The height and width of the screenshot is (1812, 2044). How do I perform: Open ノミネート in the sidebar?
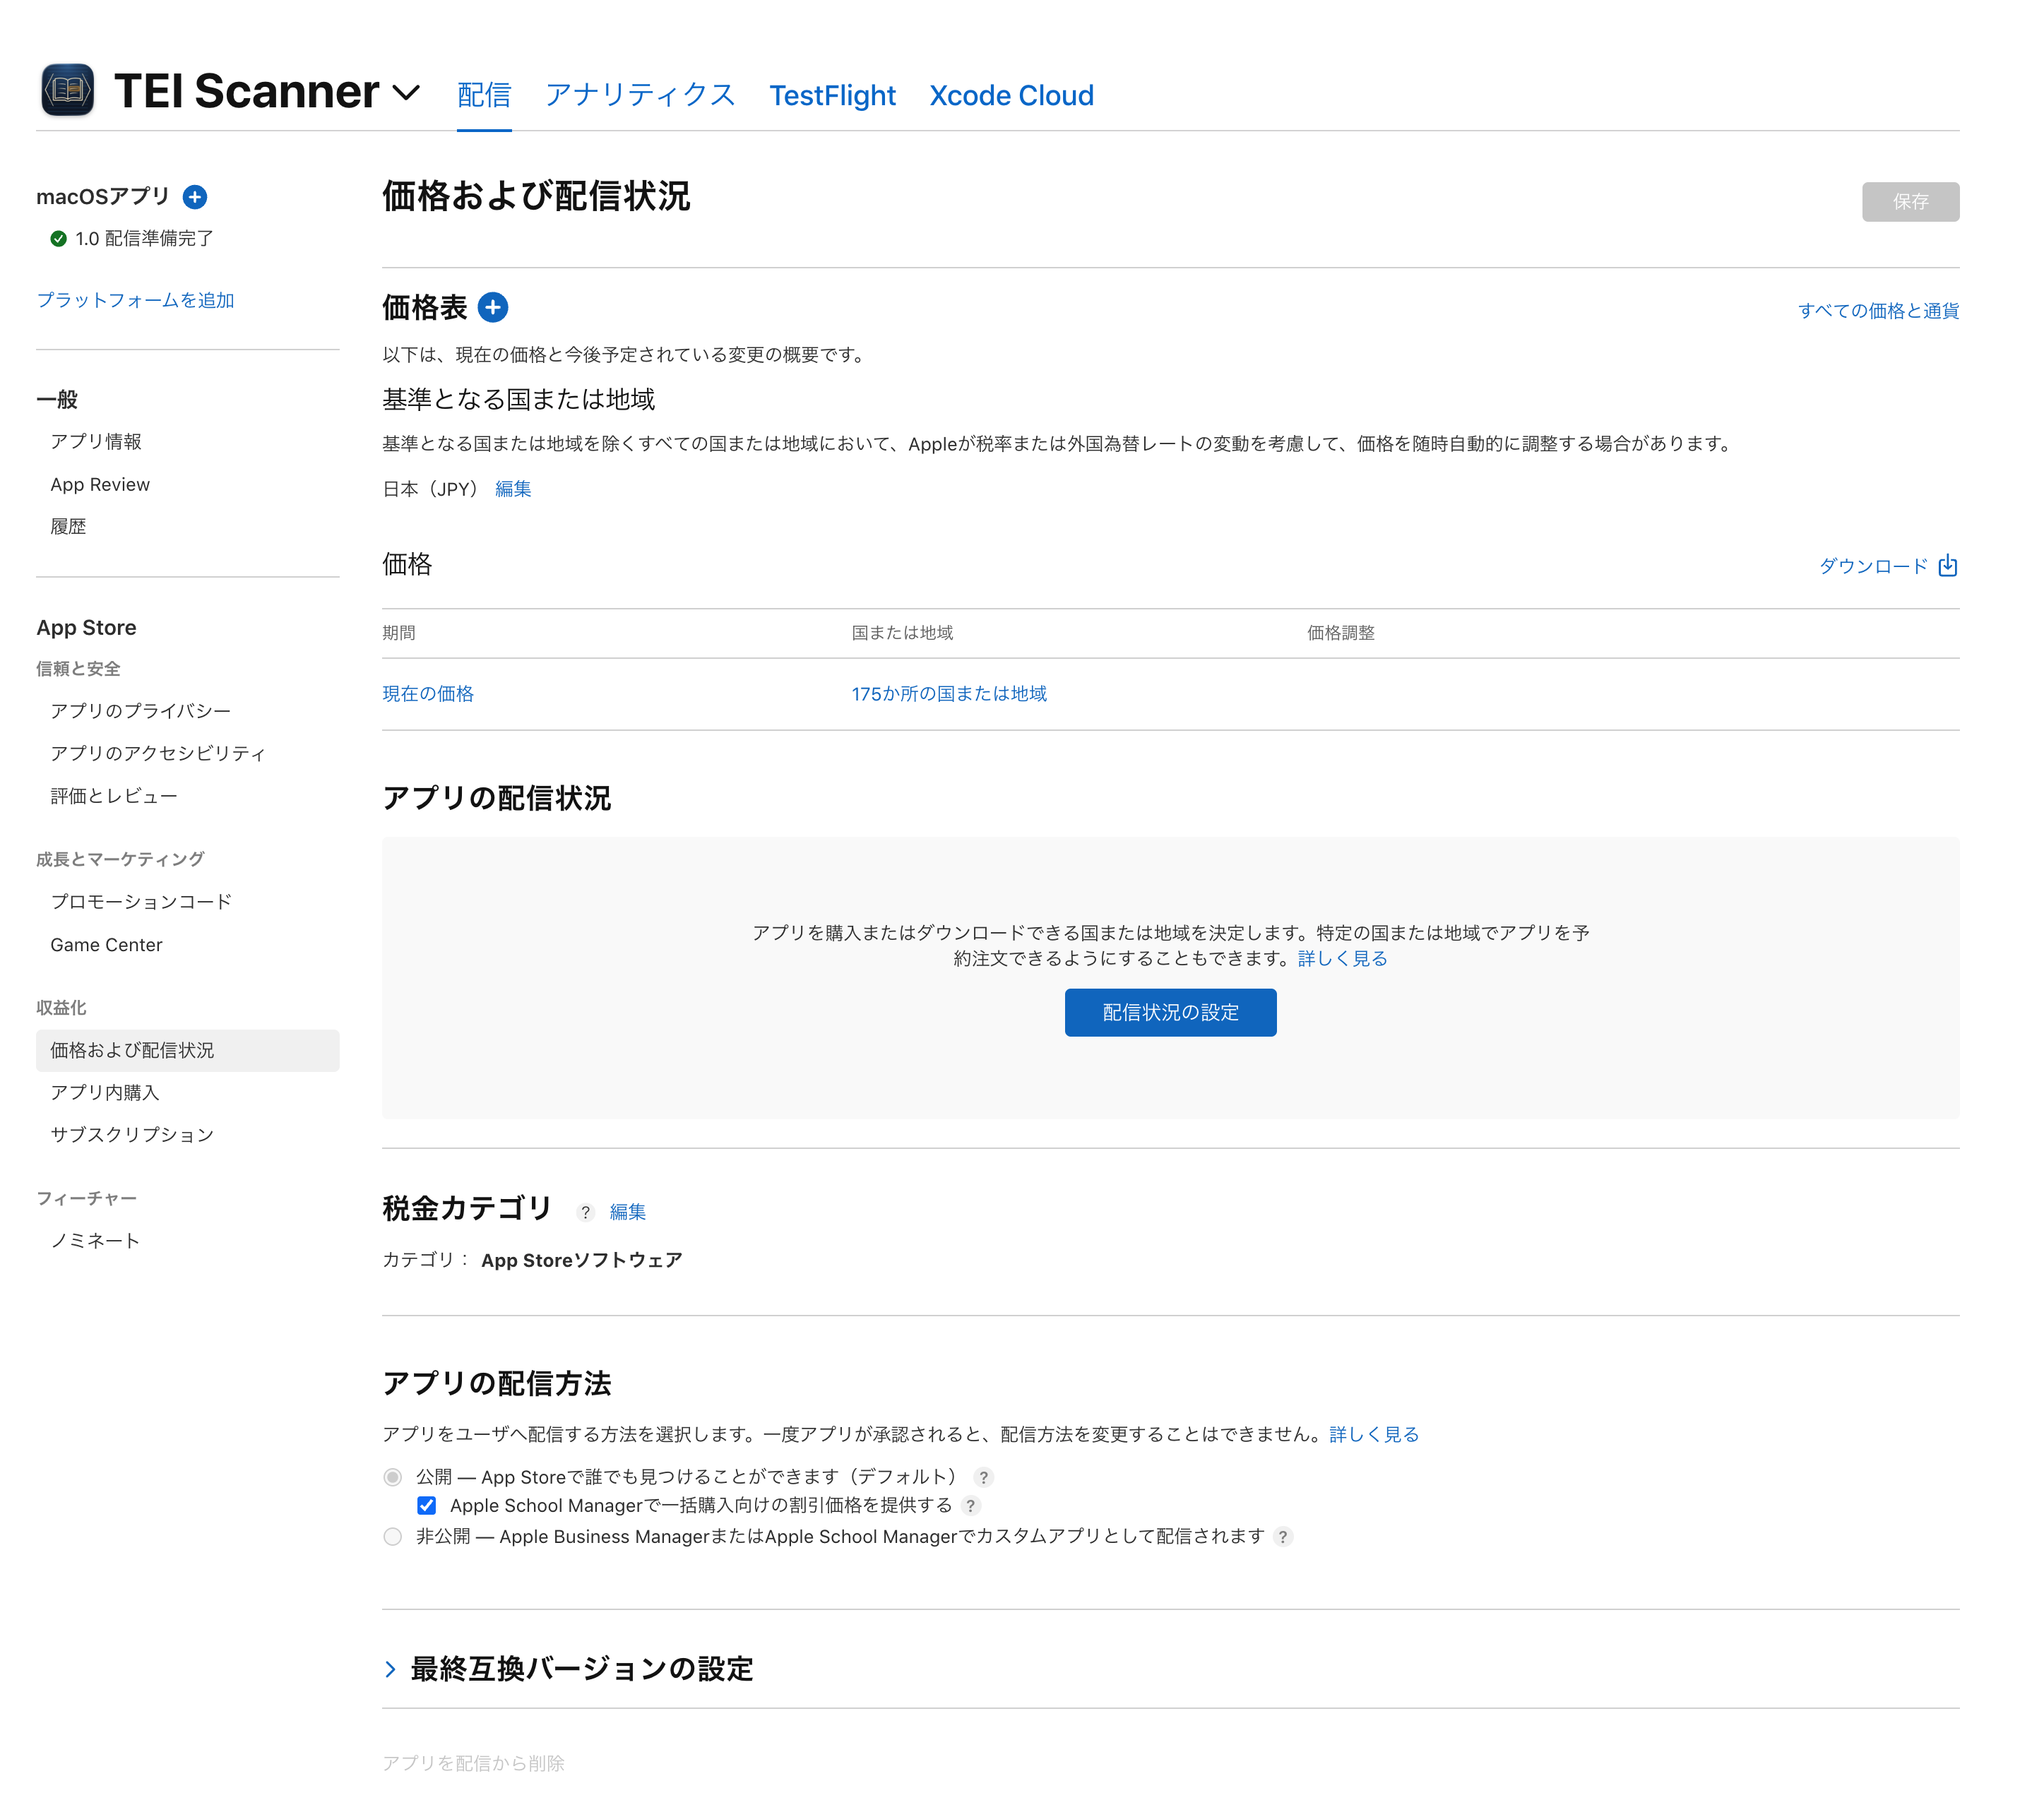(95, 1241)
